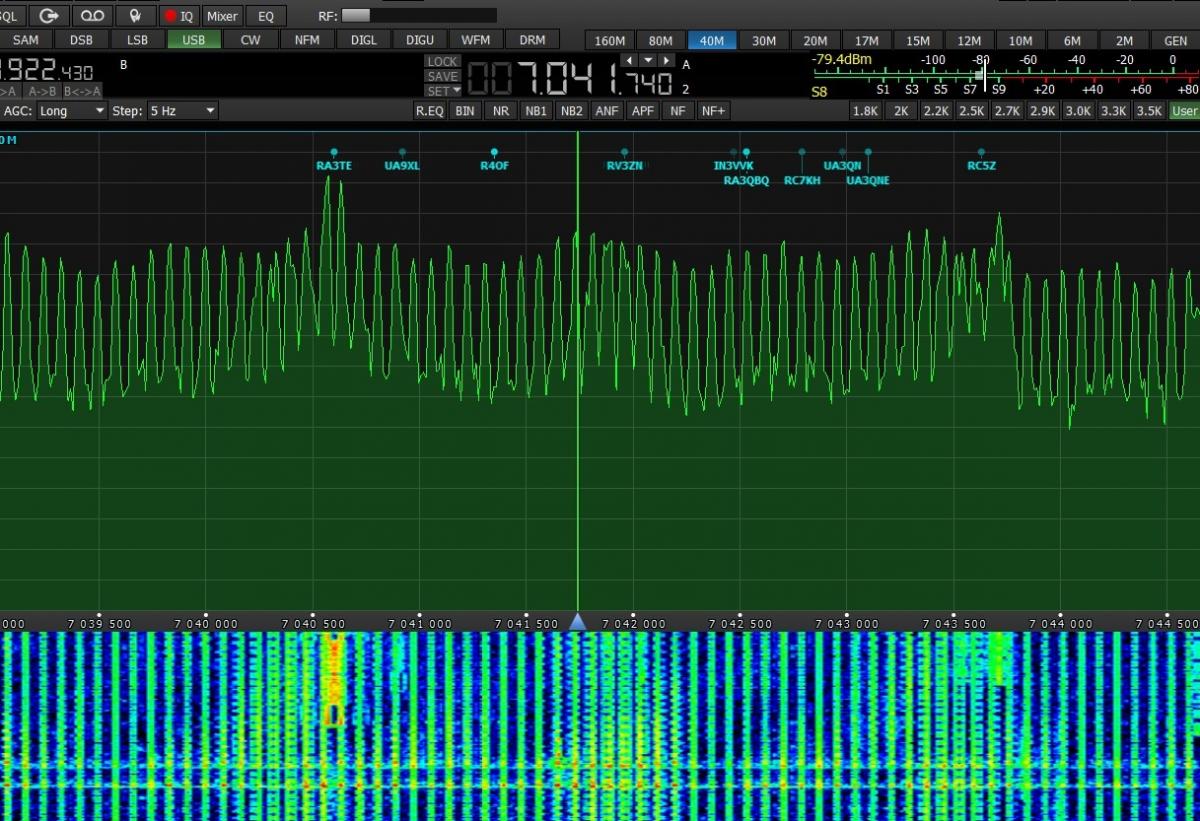The image size is (1200, 821).
Task: Click the tape recorder icon button
Action: [92, 16]
